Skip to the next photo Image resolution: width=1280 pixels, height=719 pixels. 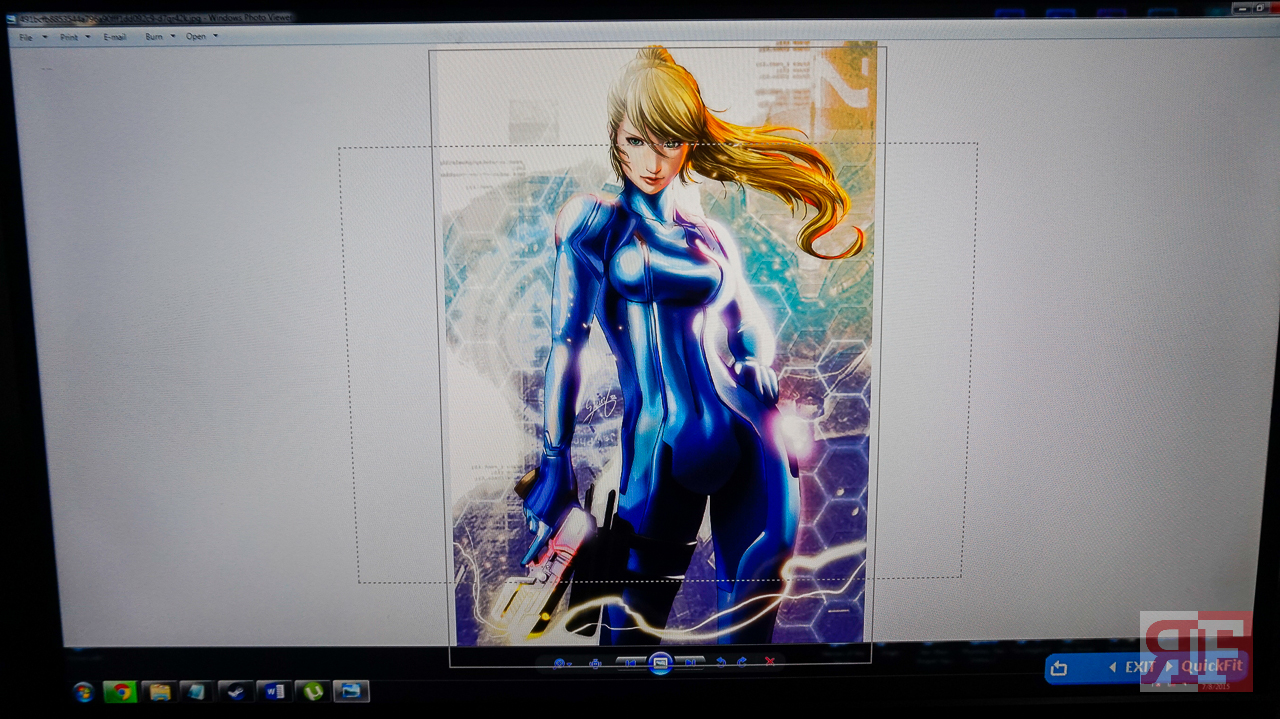(x=690, y=662)
